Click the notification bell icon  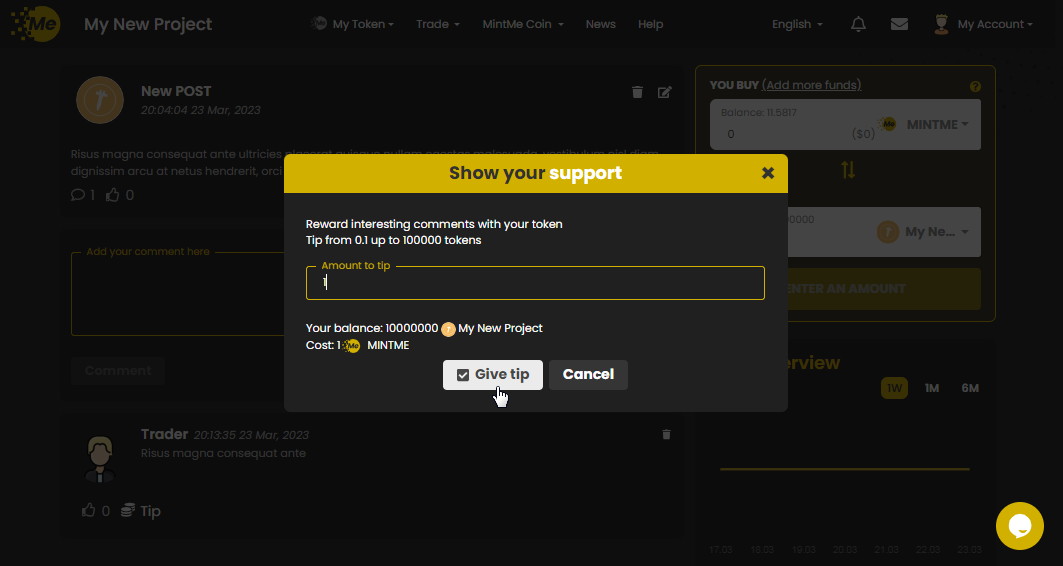point(858,24)
